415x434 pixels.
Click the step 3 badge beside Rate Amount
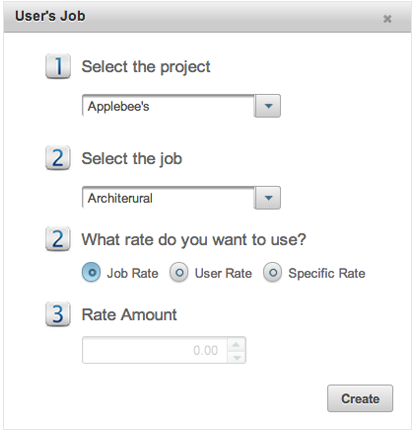pyautogui.click(x=58, y=314)
